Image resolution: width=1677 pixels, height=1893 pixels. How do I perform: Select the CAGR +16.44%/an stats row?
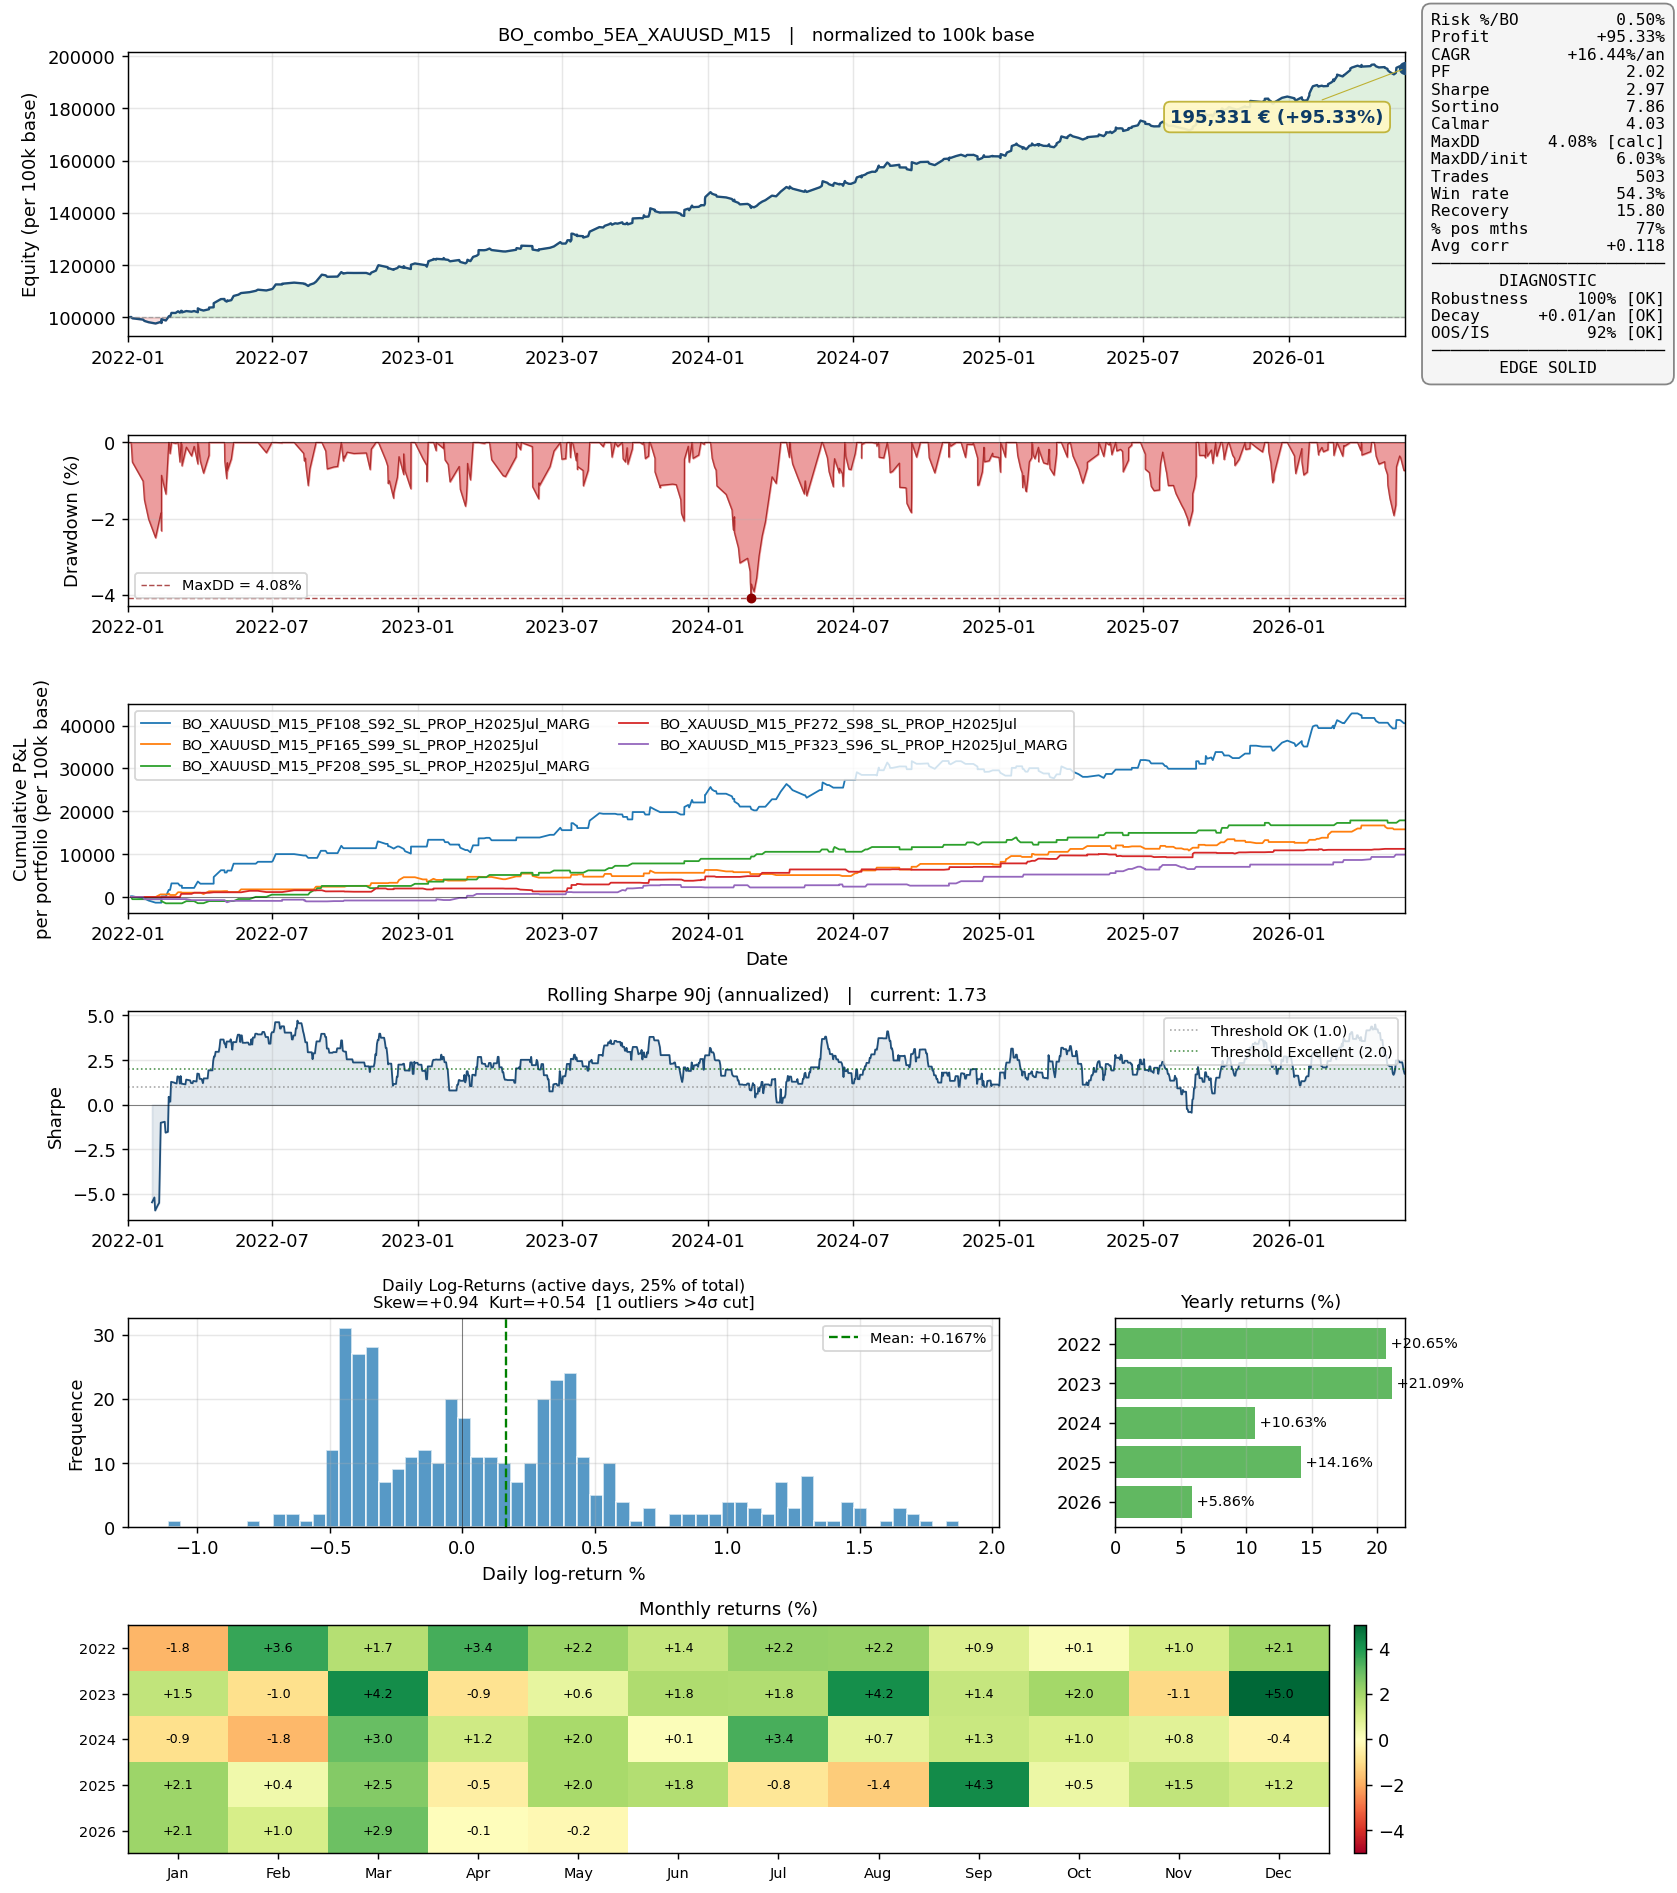pyautogui.click(x=1547, y=55)
